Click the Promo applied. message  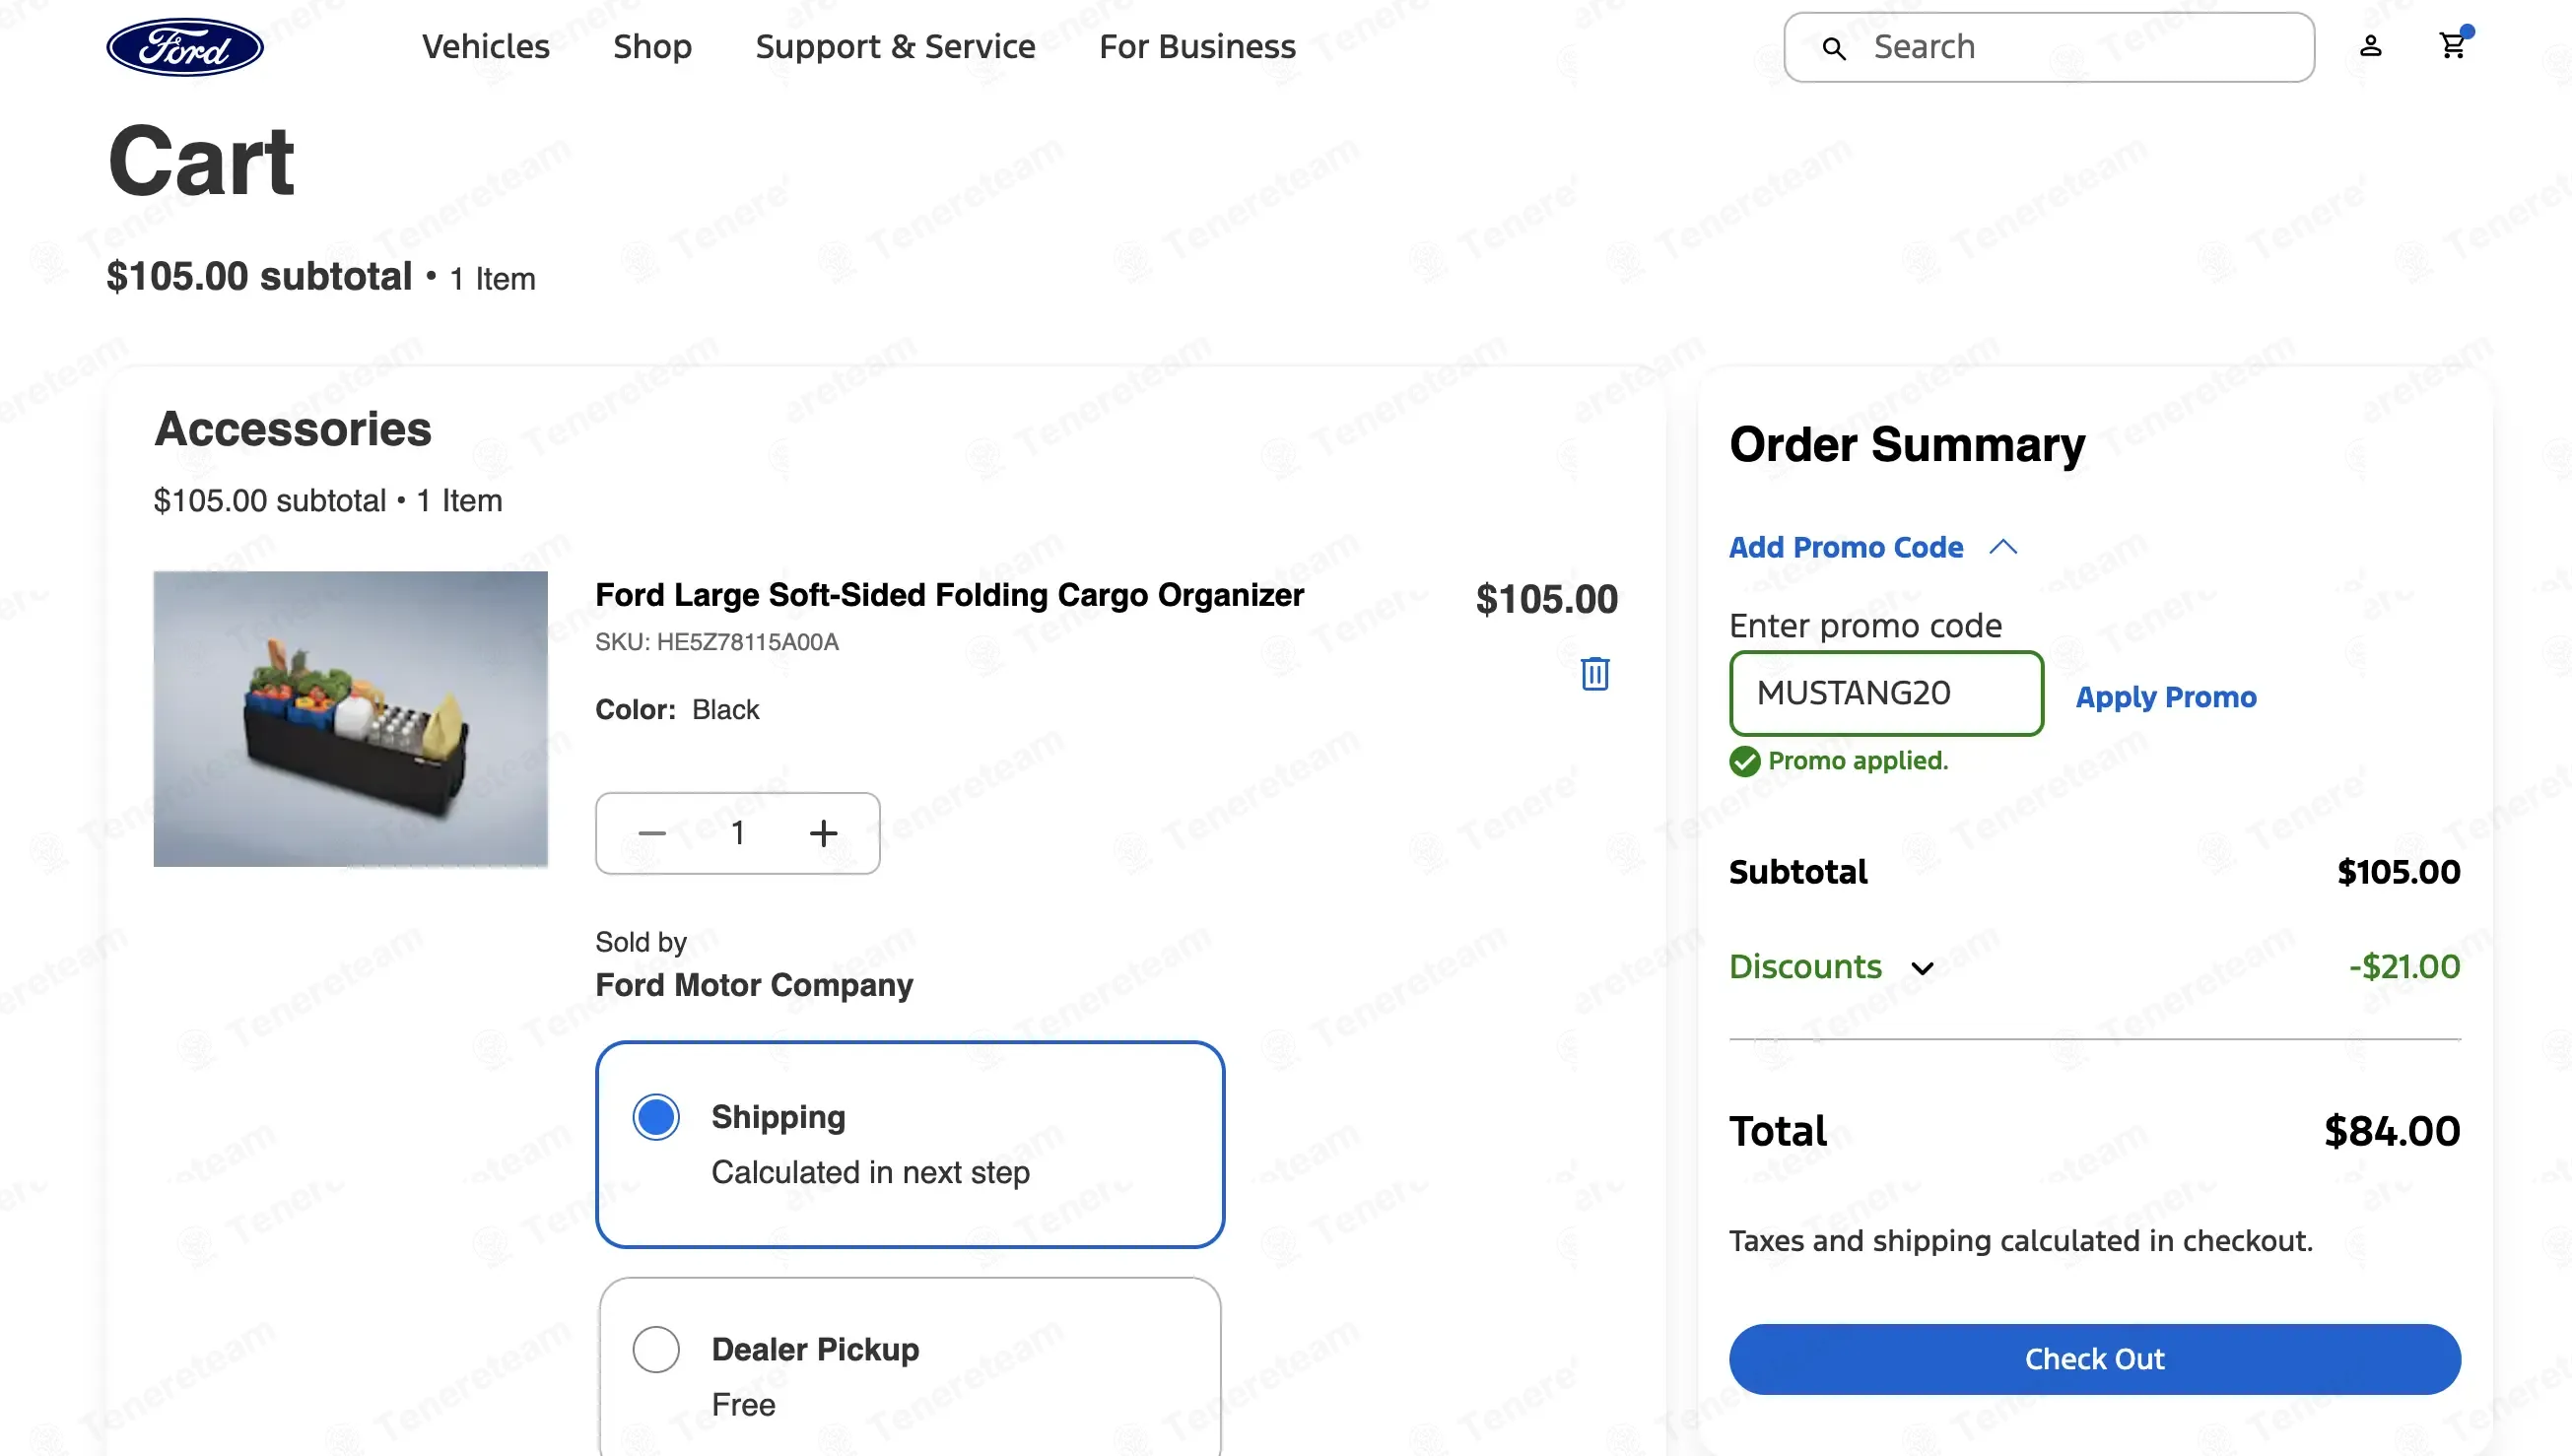(x=1858, y=761)
